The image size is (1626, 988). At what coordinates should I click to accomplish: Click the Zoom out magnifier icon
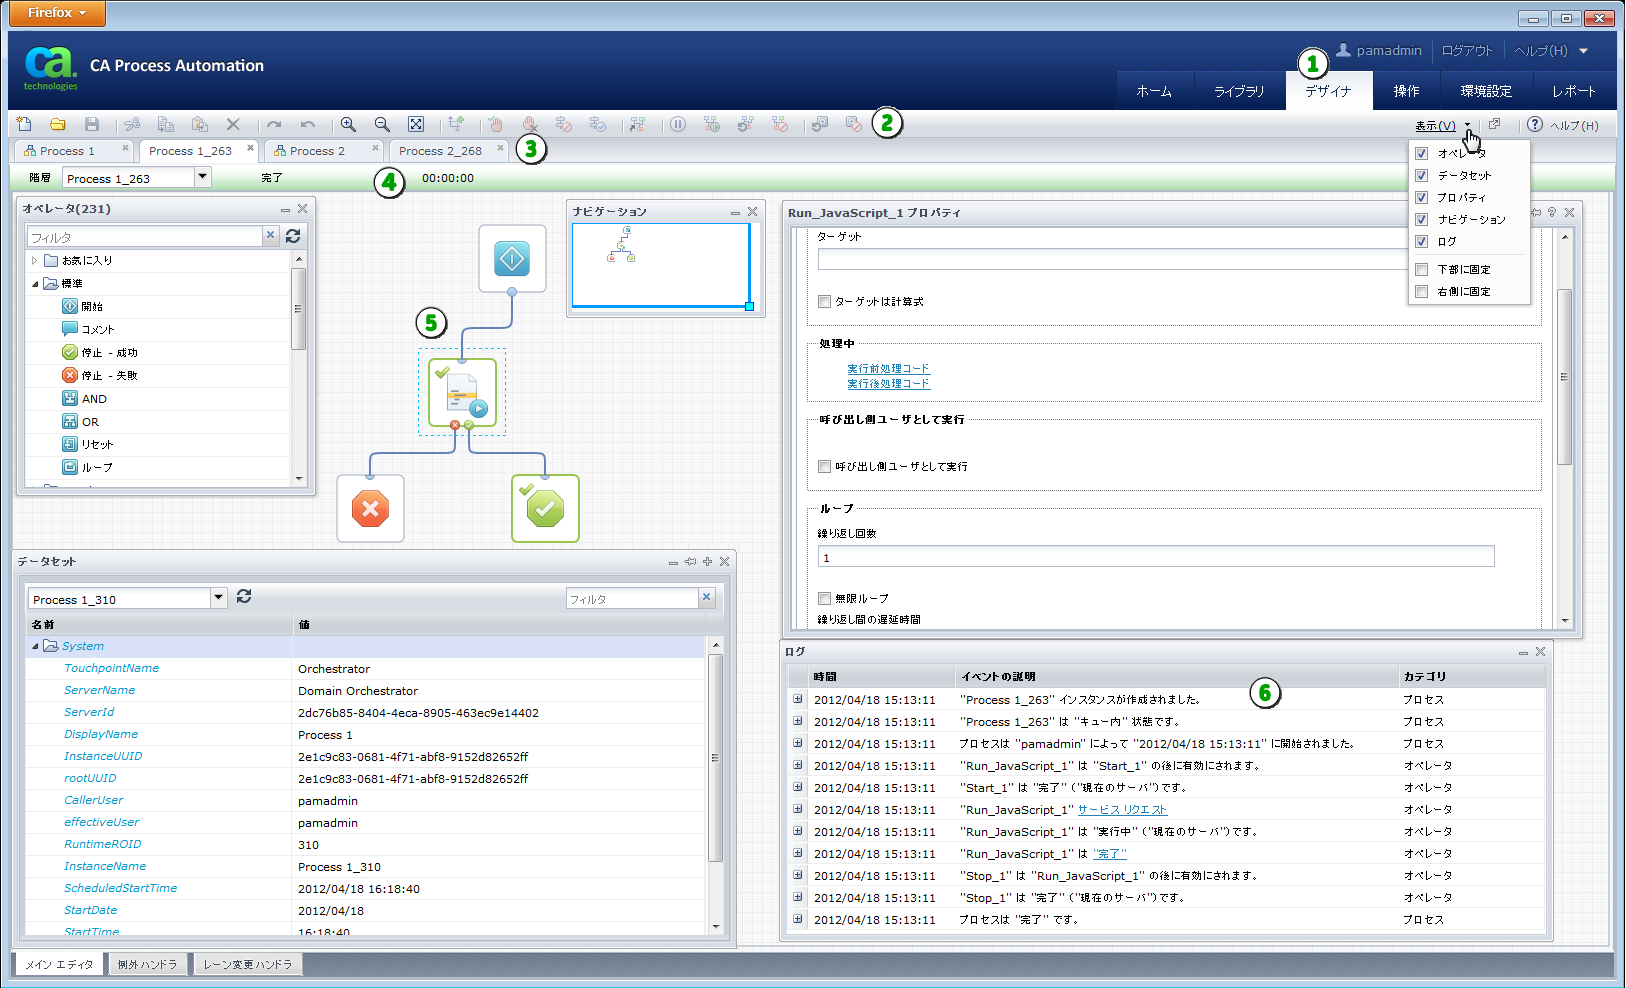(x=382, y=124)
